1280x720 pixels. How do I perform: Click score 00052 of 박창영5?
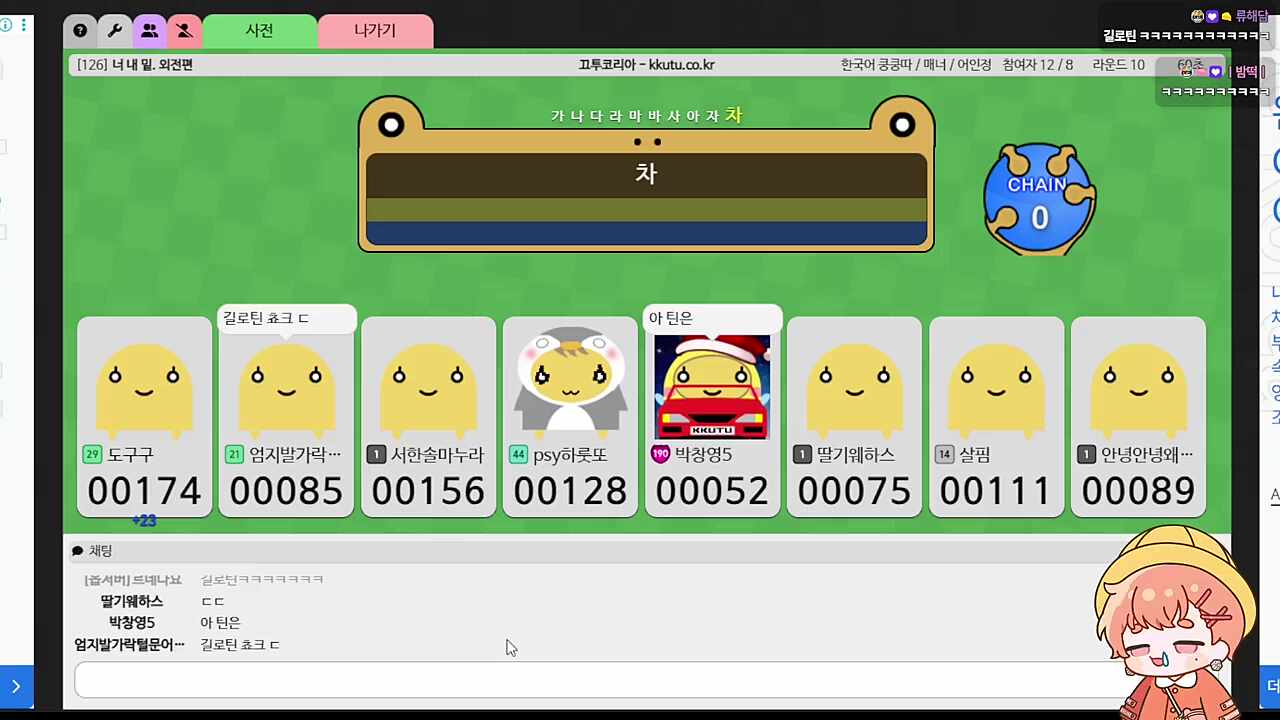tap(712, 491)
